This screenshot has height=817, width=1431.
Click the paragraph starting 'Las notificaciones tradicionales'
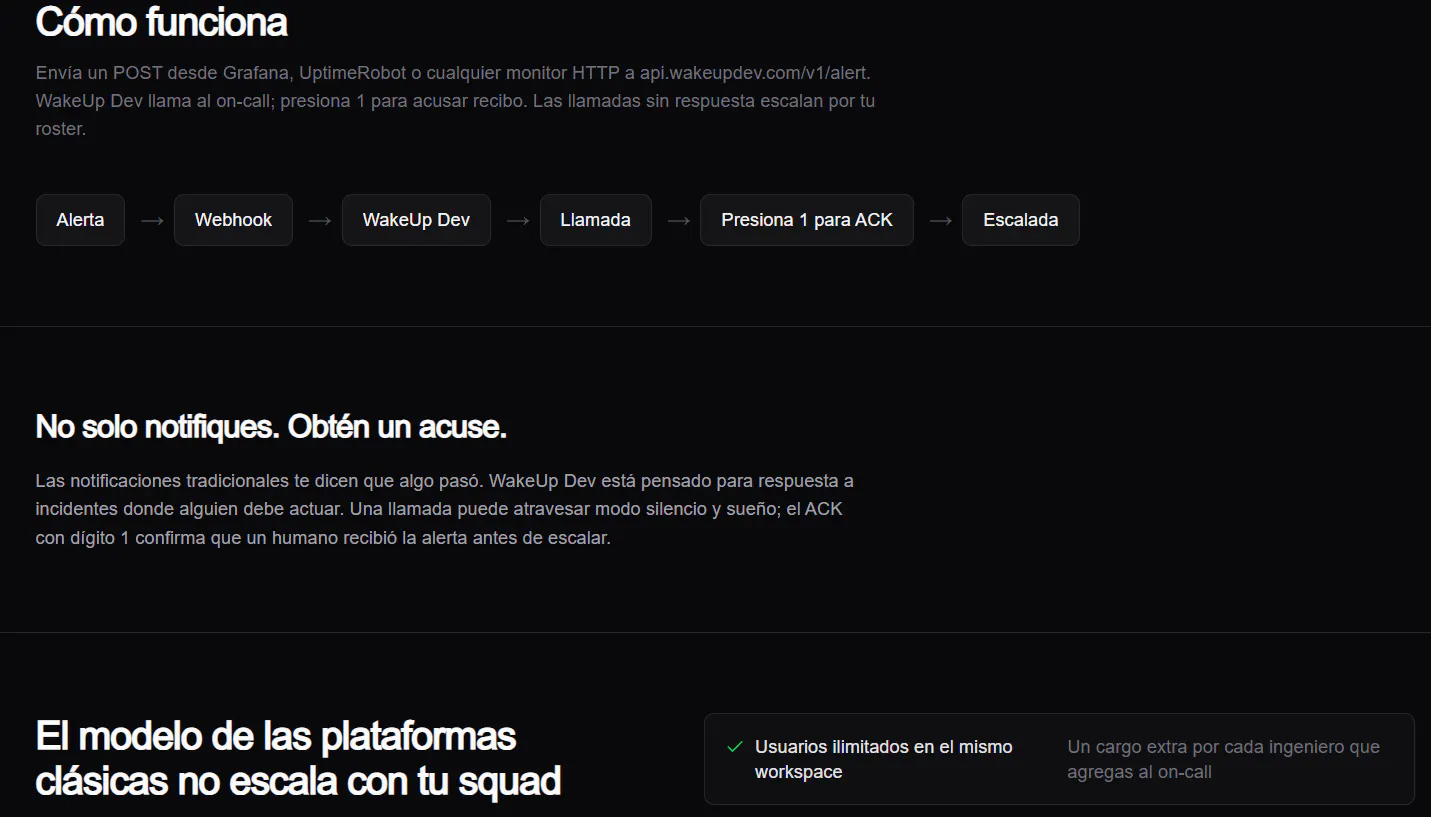click(445, 509)
